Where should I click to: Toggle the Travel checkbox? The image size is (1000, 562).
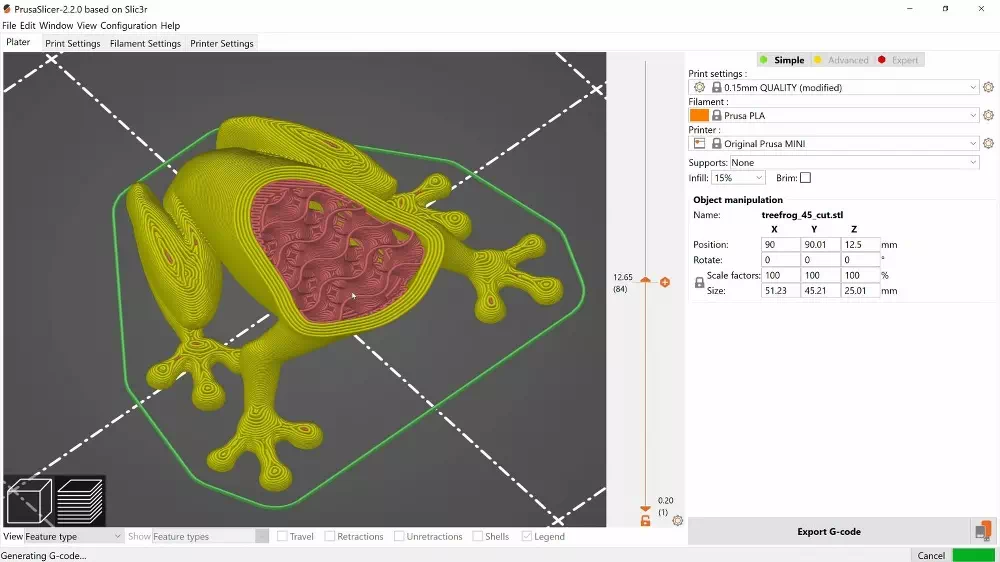point(283,537)
